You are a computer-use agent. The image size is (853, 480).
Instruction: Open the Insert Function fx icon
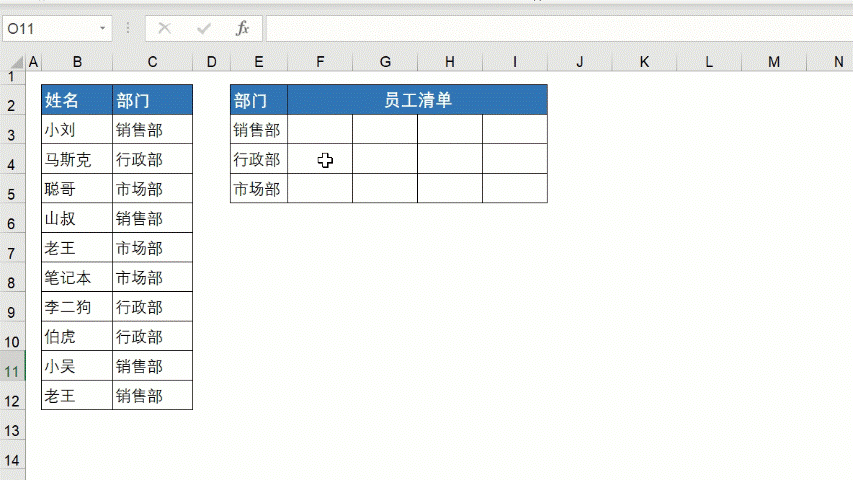click(243, 28)
